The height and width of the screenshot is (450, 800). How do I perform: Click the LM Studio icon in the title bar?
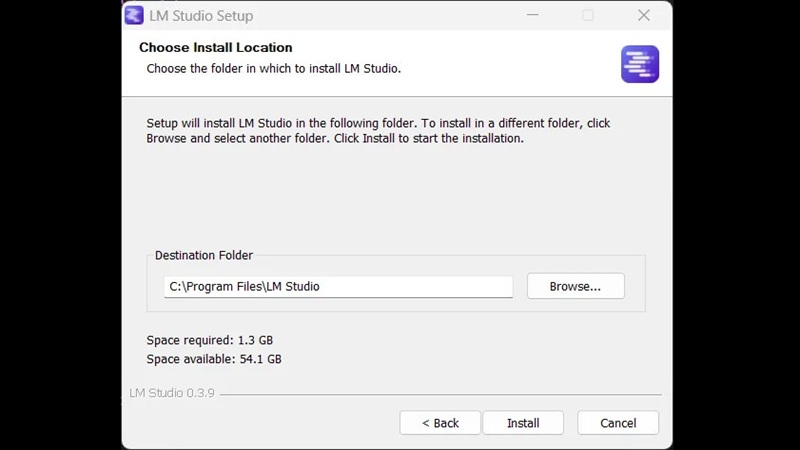click(x=134, y=15)
